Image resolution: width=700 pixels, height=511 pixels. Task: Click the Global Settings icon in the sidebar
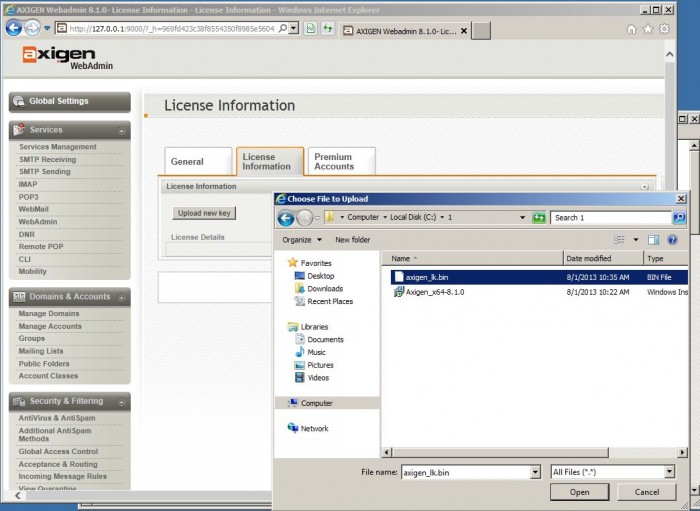point(19,101)
